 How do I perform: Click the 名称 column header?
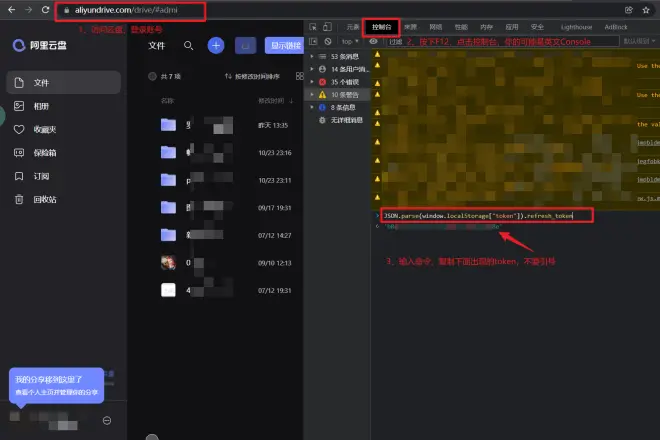pos(167,101)
